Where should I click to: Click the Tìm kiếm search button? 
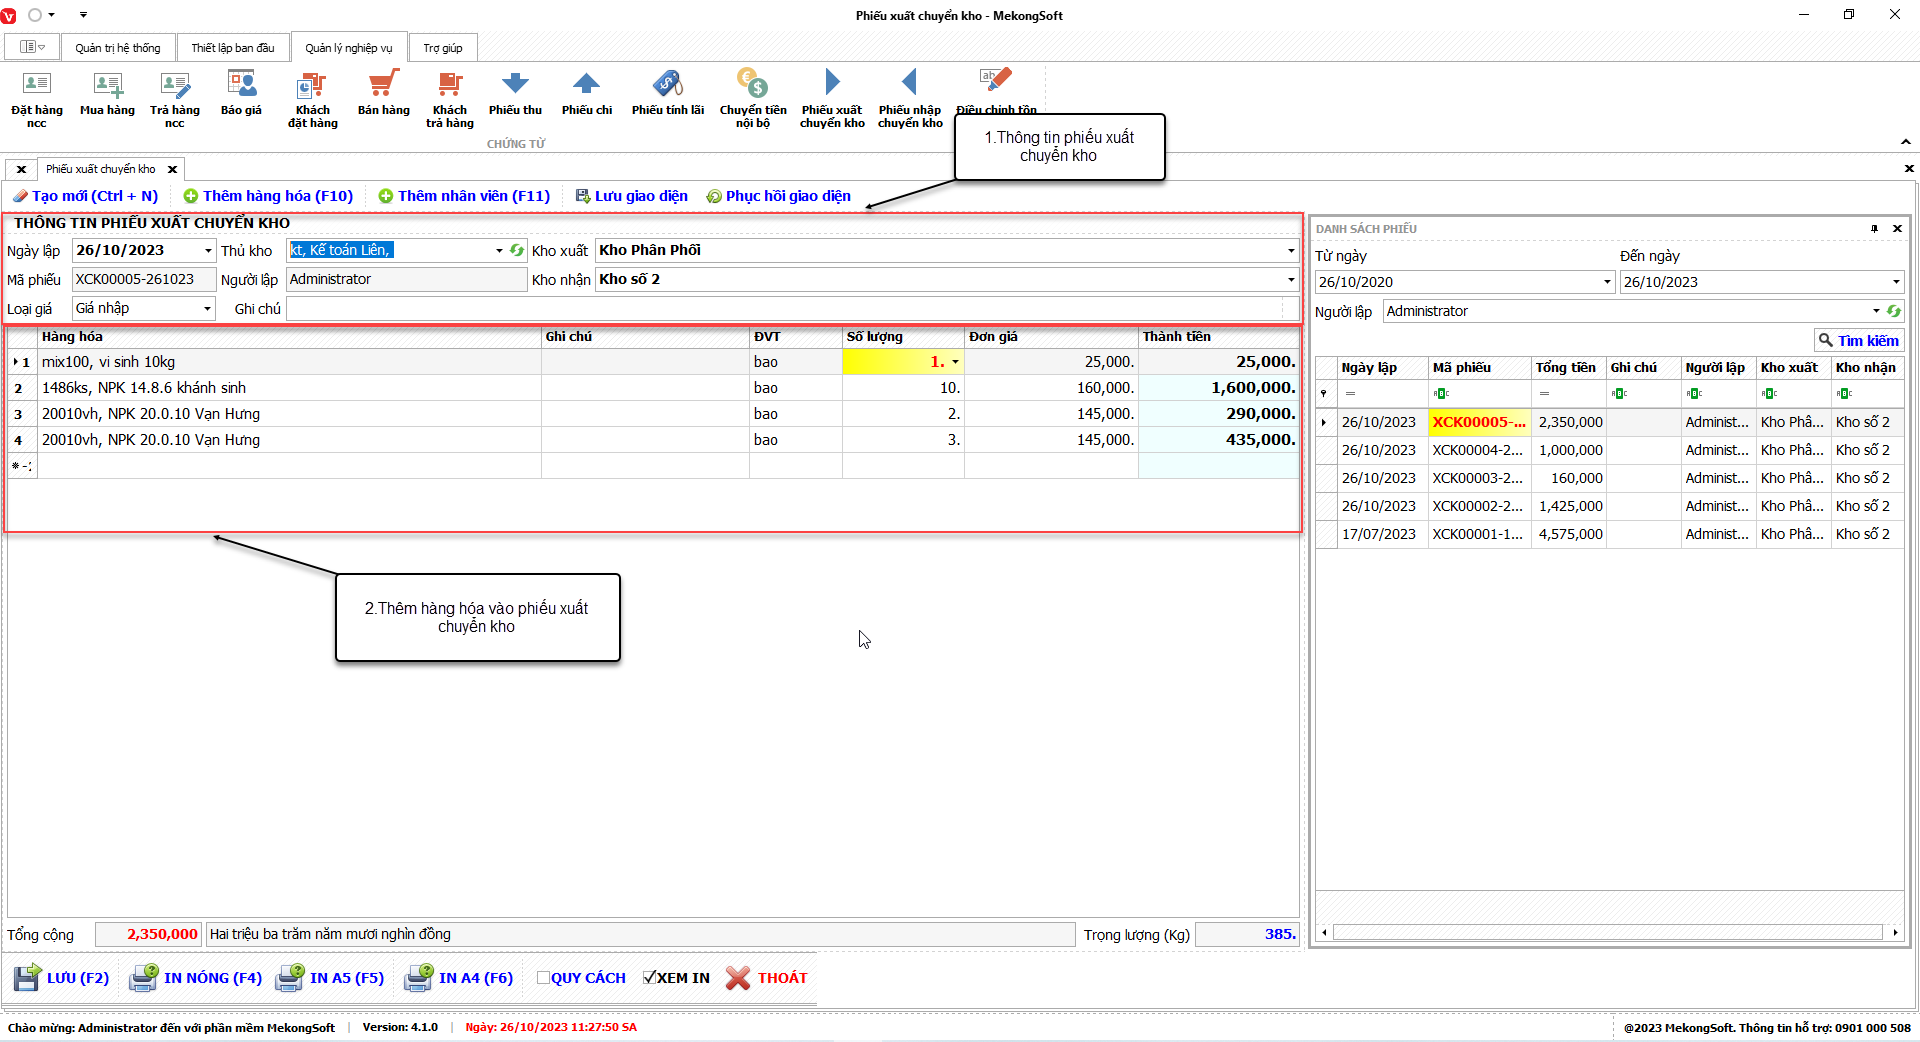pyautogui.click(x=1858, y=341)
